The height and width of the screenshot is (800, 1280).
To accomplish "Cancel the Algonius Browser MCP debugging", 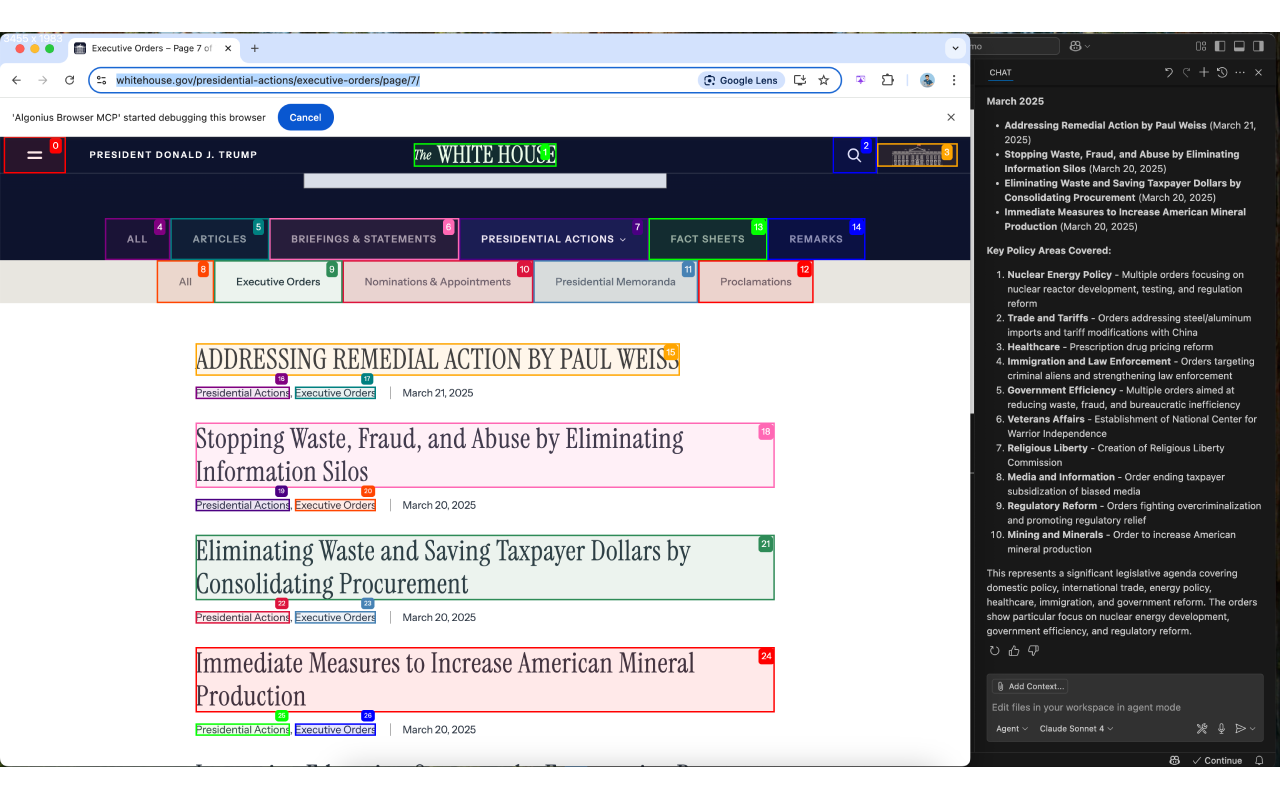I will (305, 117).
